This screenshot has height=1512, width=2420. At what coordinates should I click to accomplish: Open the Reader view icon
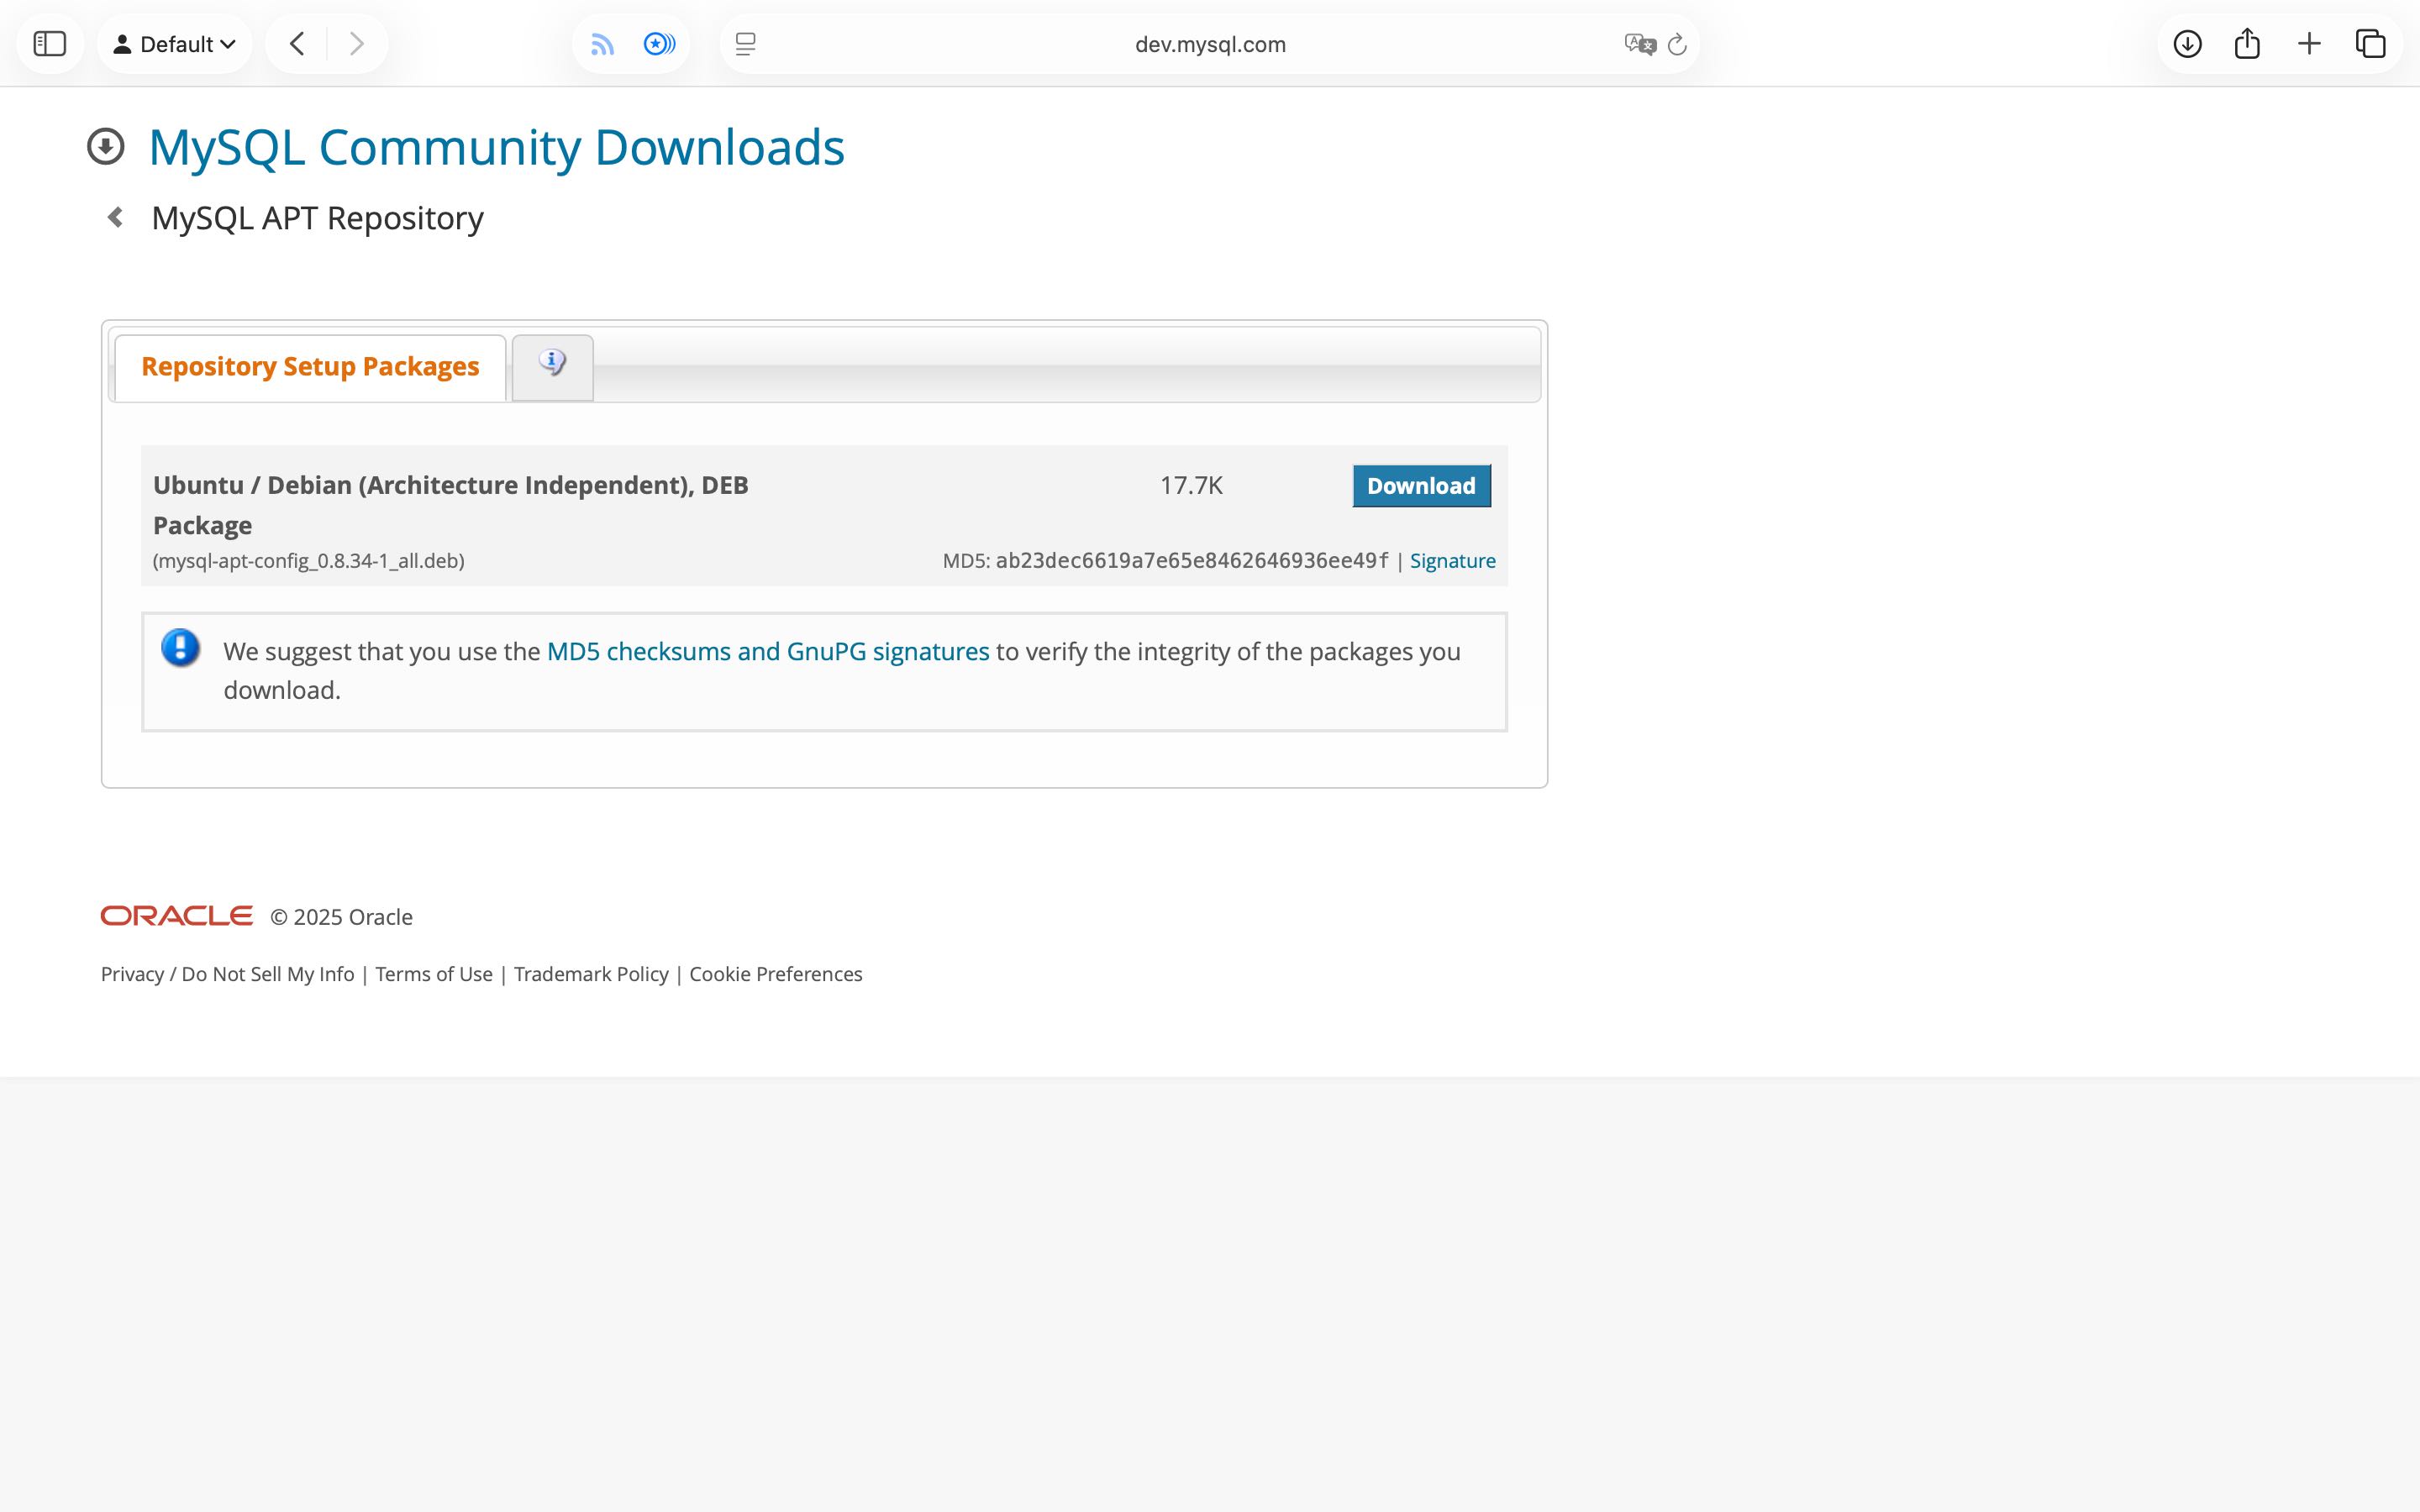coord(745,44)
